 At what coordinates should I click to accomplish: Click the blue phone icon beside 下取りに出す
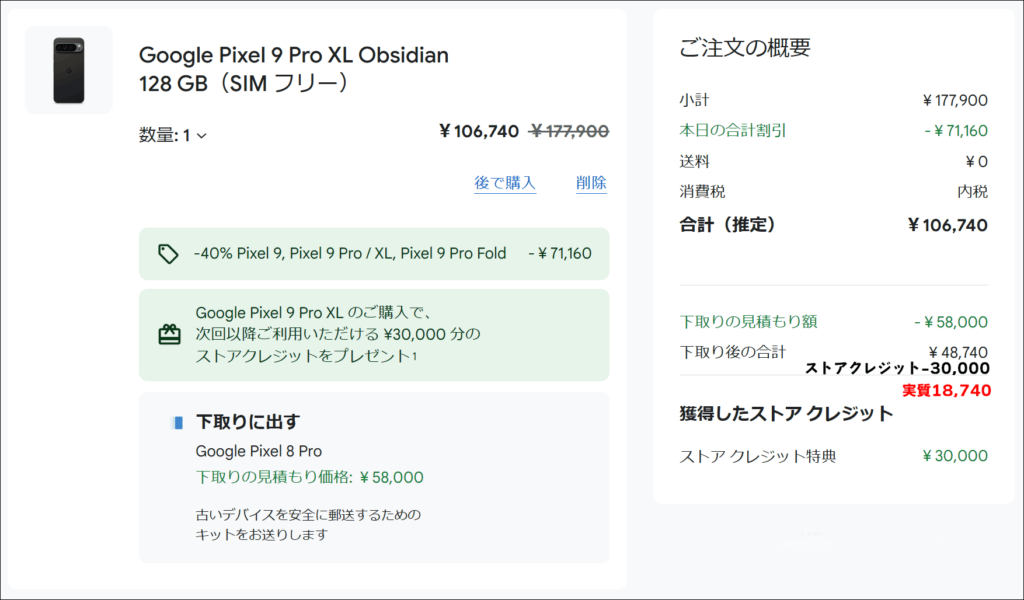pos(178,423)
